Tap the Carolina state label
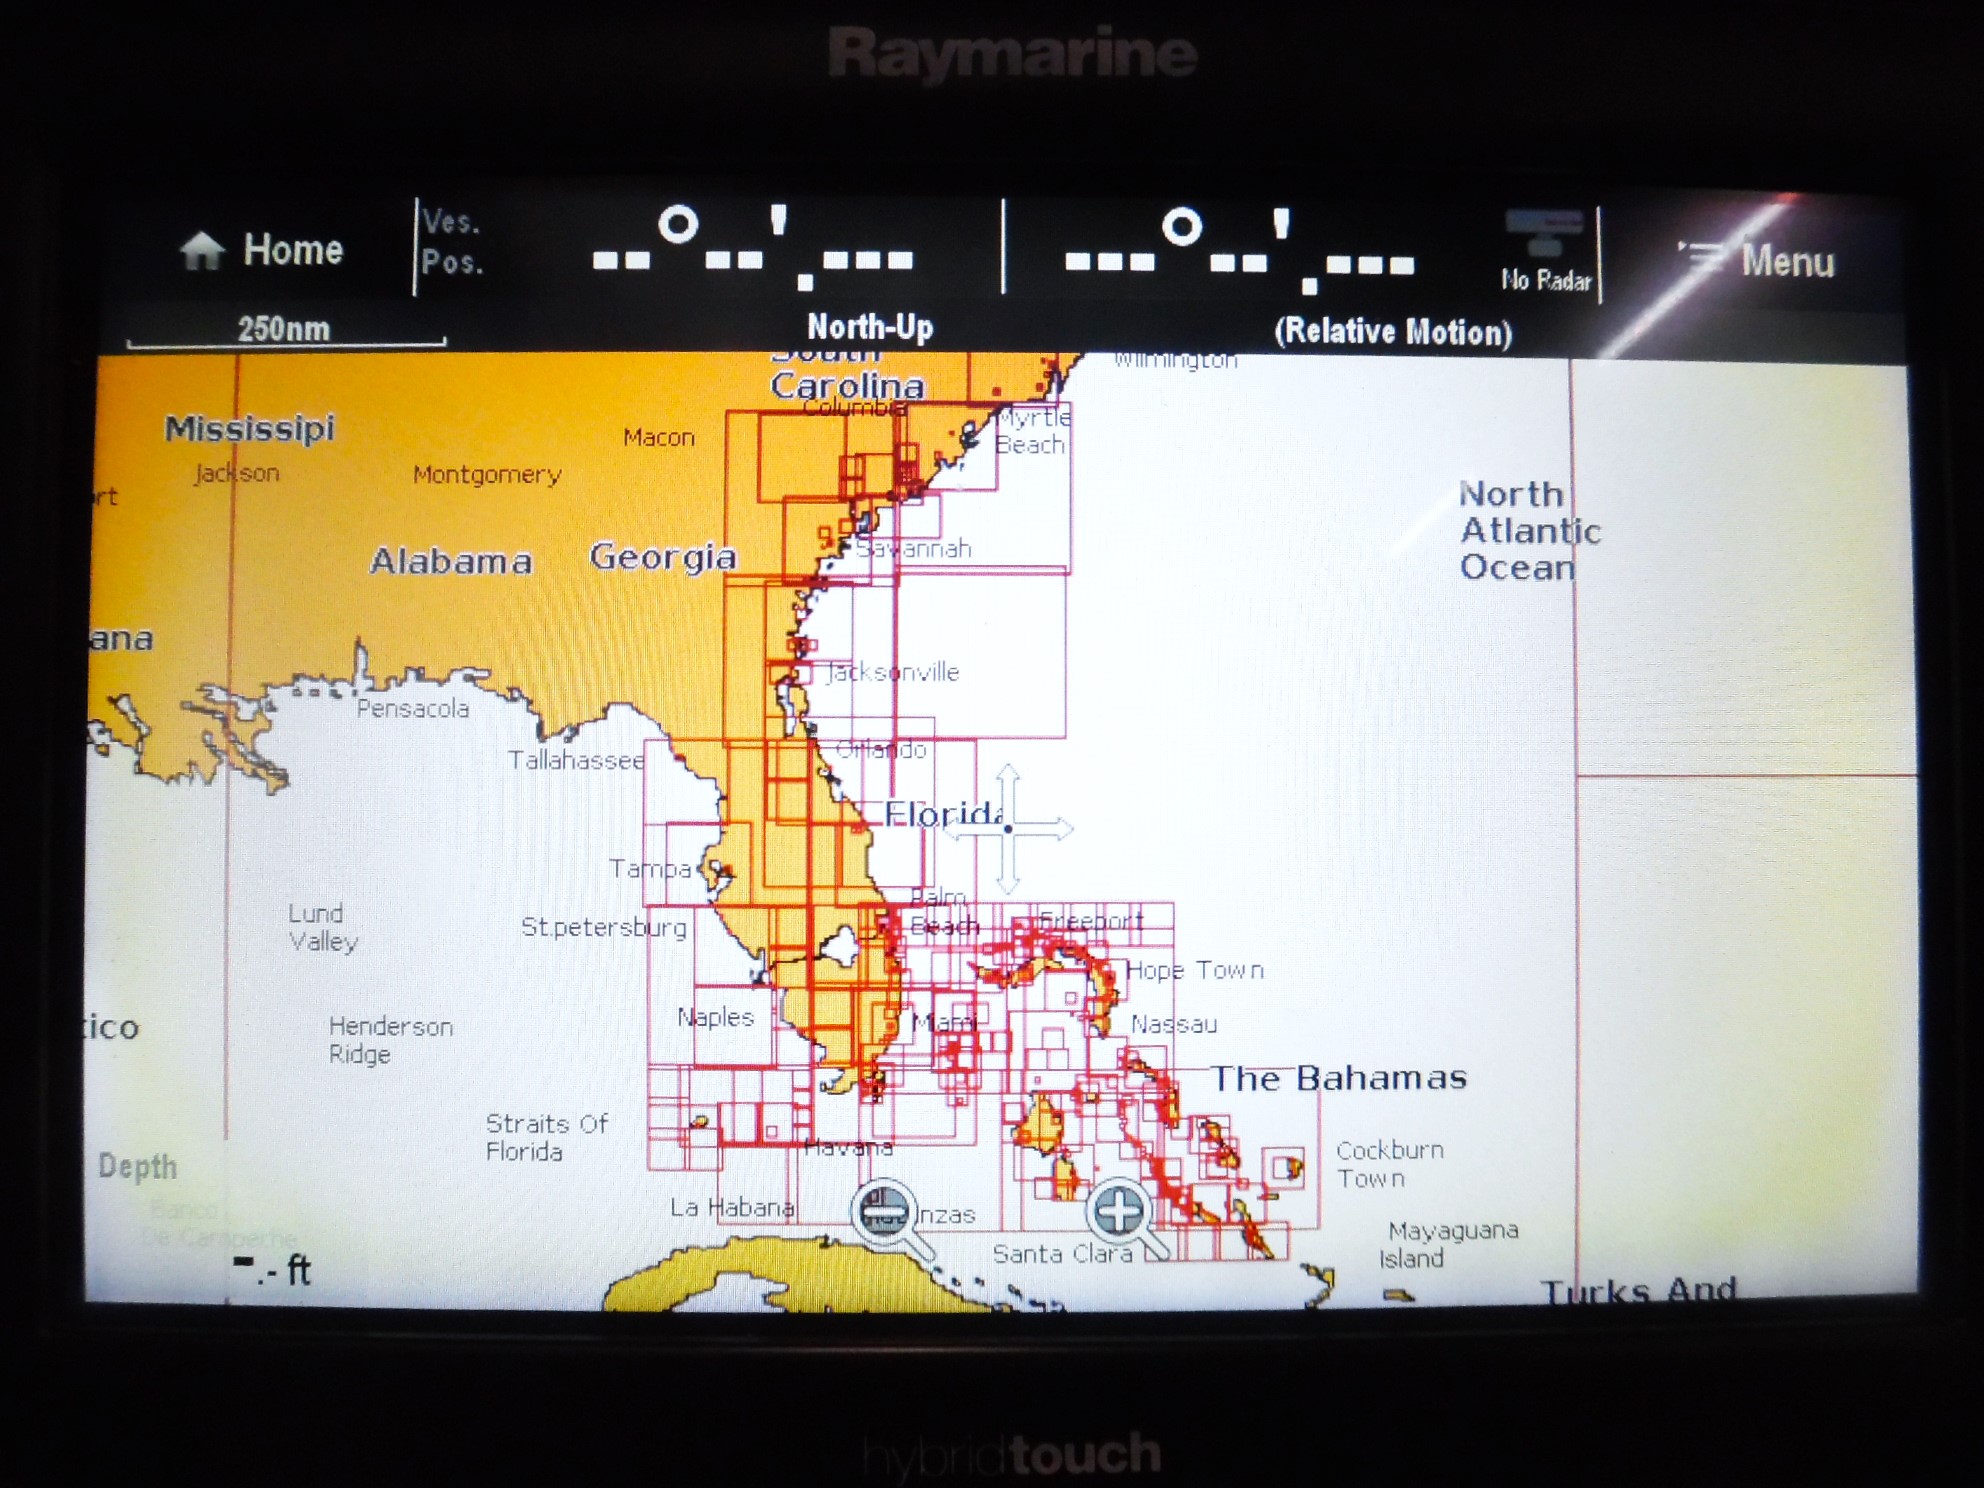The image size is (1984, 1488). click(847, 386)
